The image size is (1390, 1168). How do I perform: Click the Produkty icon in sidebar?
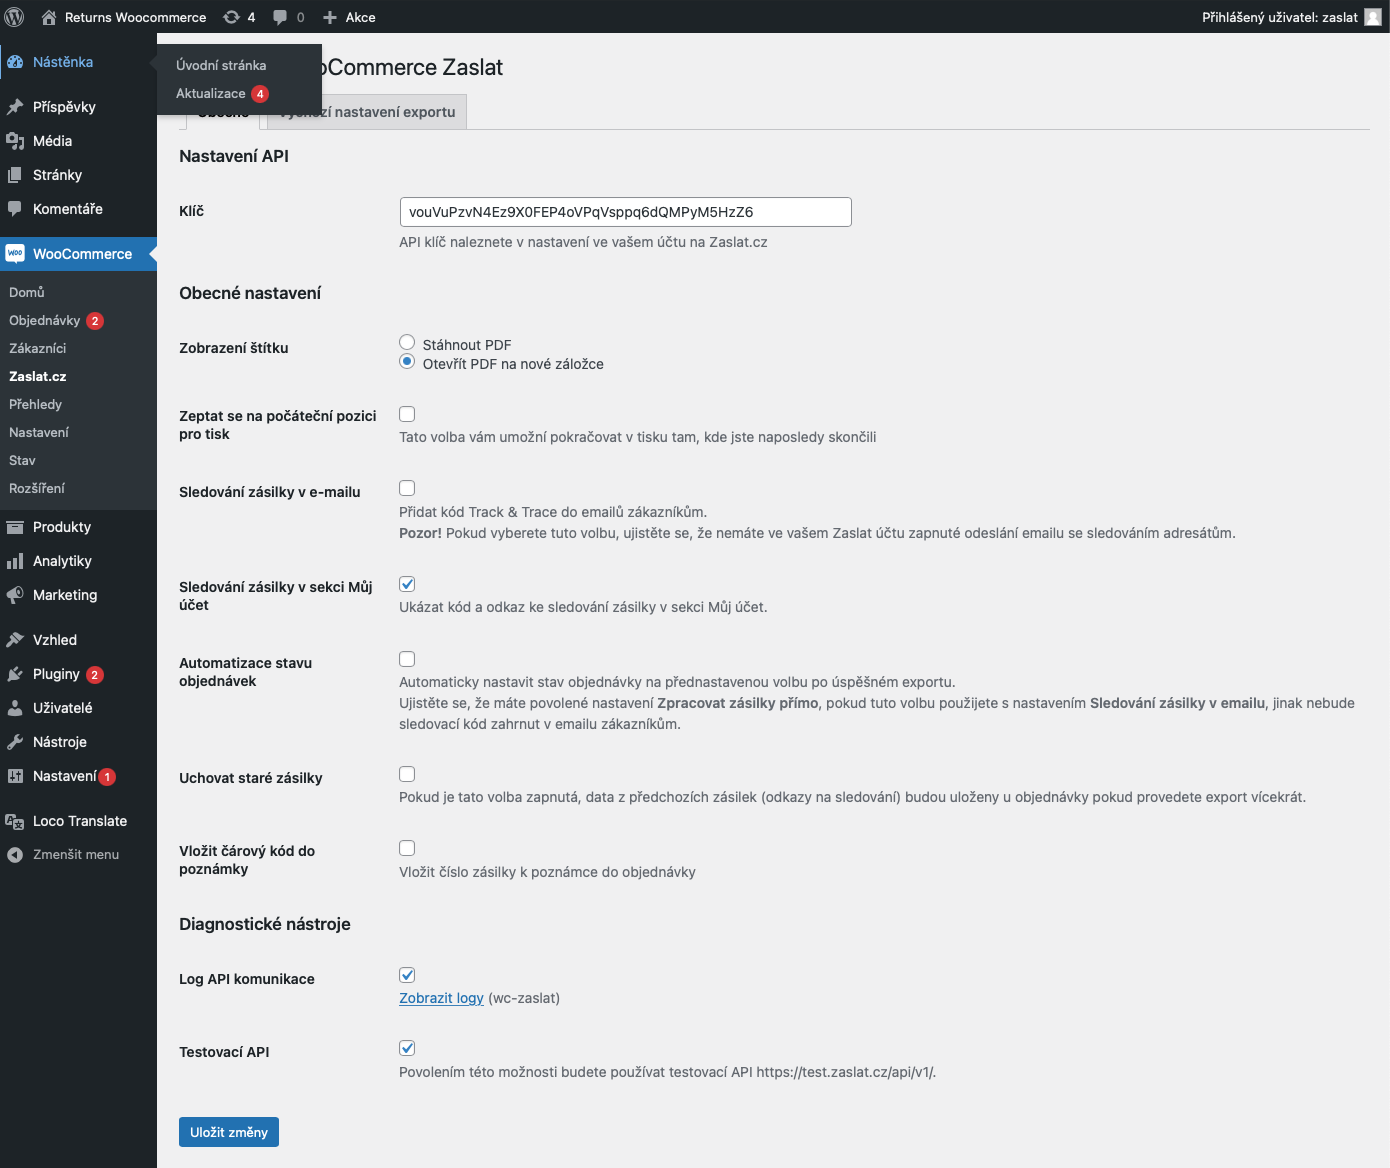[x=15, y=527]
